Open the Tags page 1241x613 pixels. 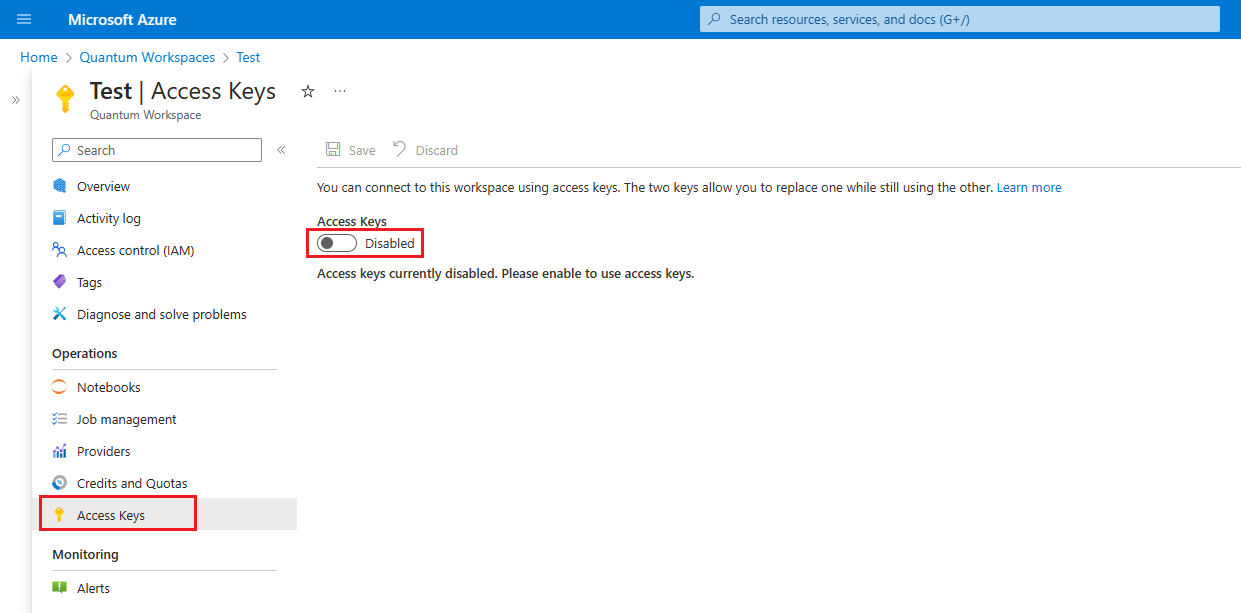[88, 282]
